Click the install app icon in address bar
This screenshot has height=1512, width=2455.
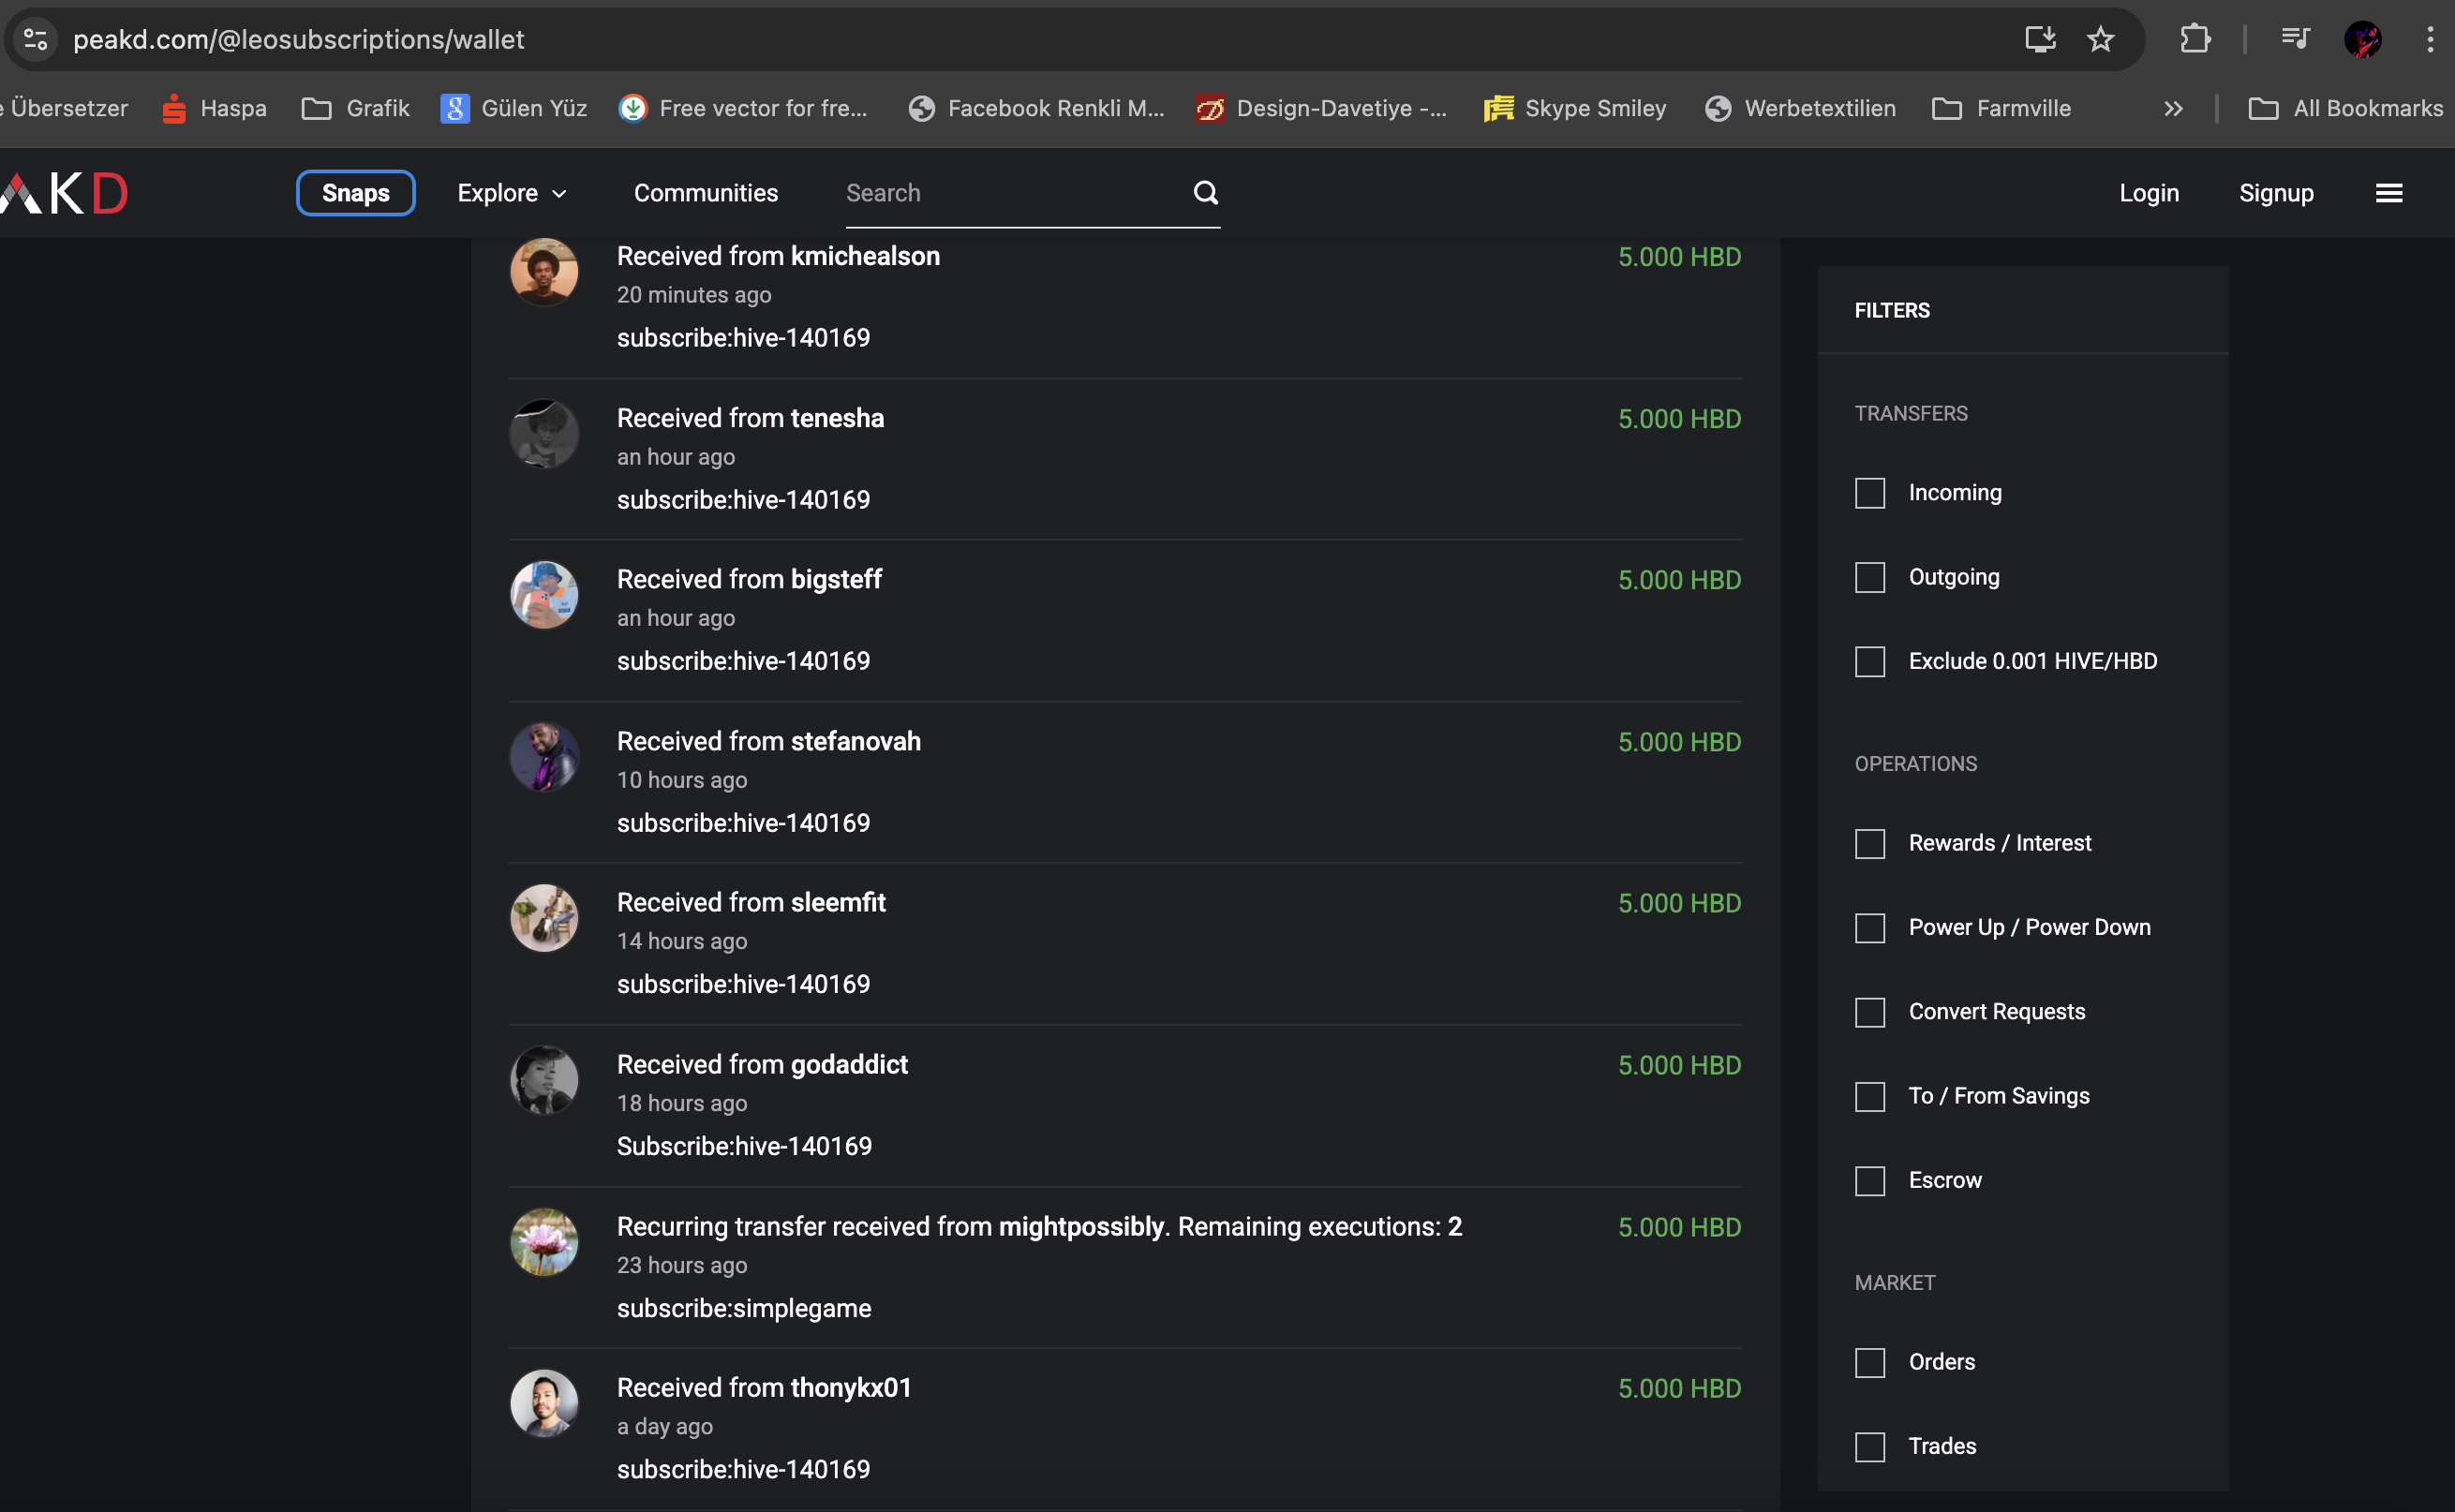(2039, 39)
